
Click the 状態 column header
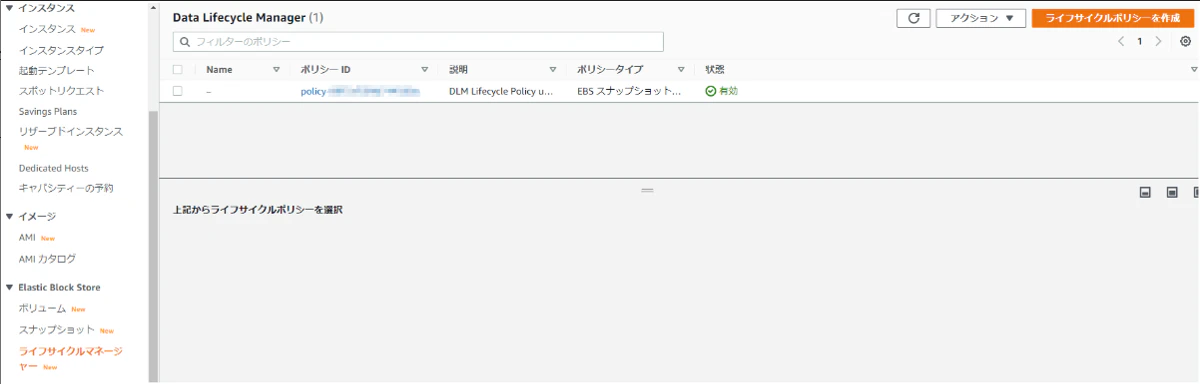pos(715,70)
